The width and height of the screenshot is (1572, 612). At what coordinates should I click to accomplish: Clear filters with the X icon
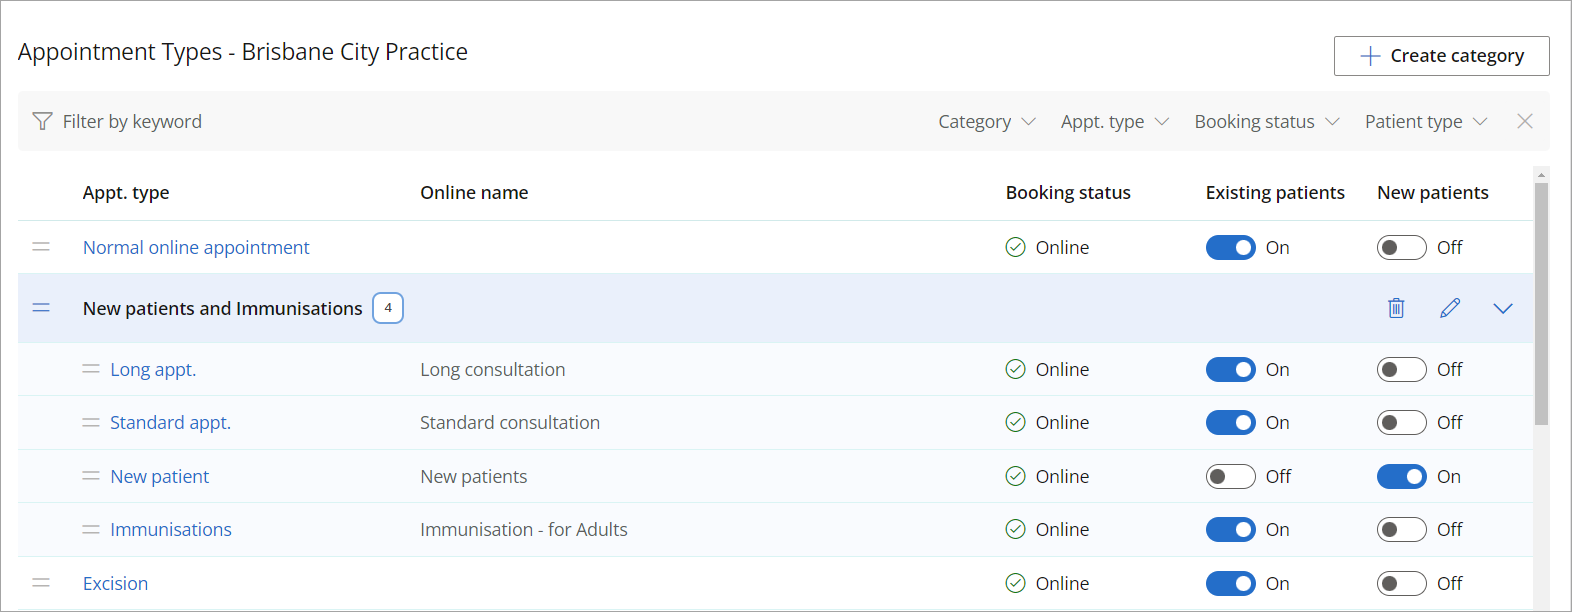[x=1524, y=121]
